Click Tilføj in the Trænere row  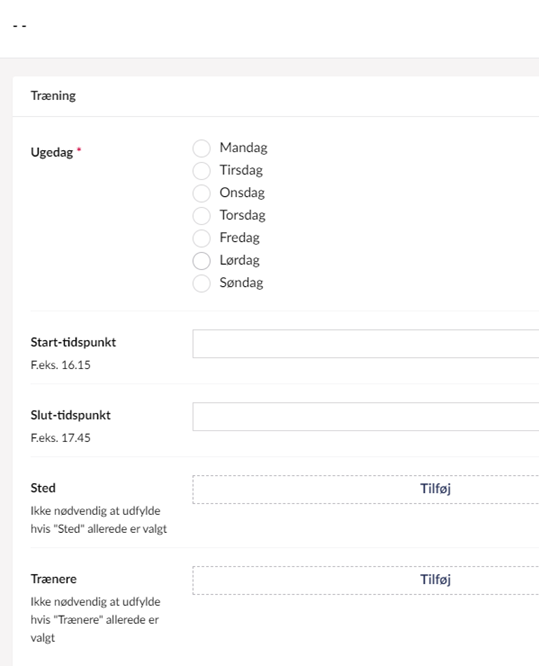[435, 580]
